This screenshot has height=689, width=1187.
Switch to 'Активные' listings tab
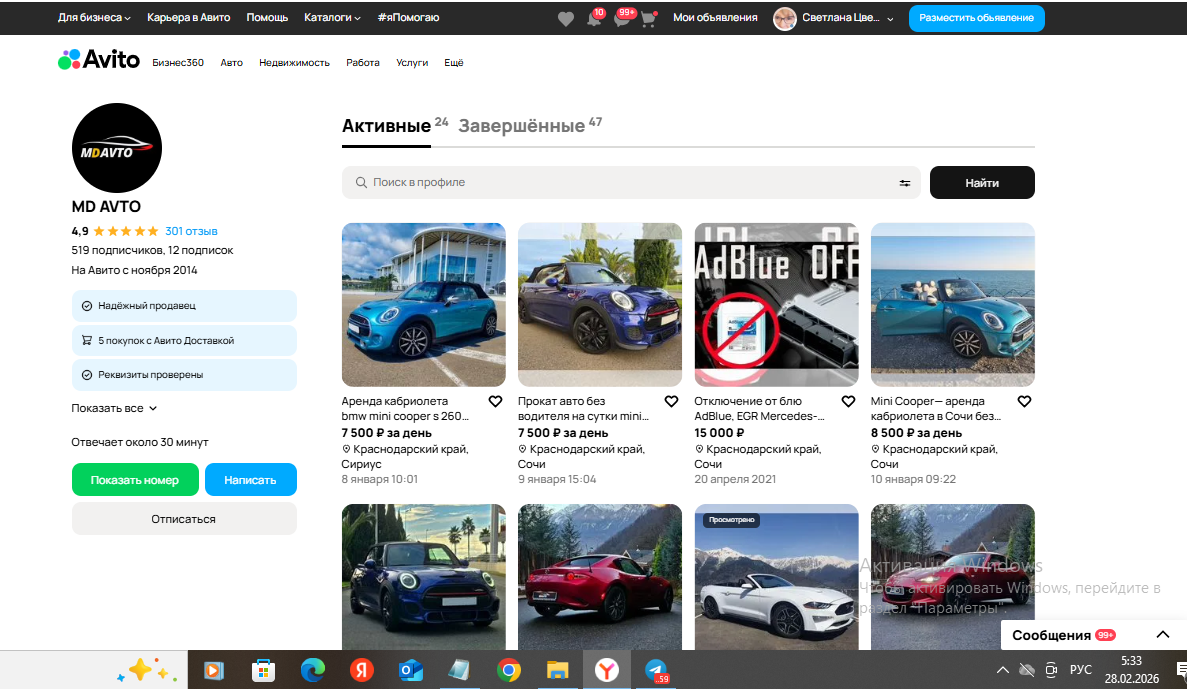pyautogui.click(x=386, y=126)
